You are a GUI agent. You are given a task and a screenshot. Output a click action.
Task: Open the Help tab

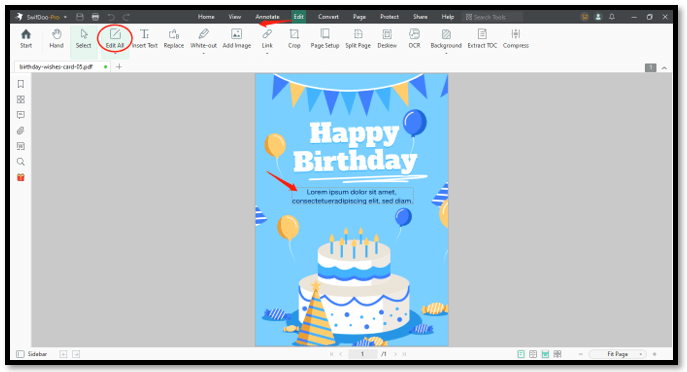447,17
